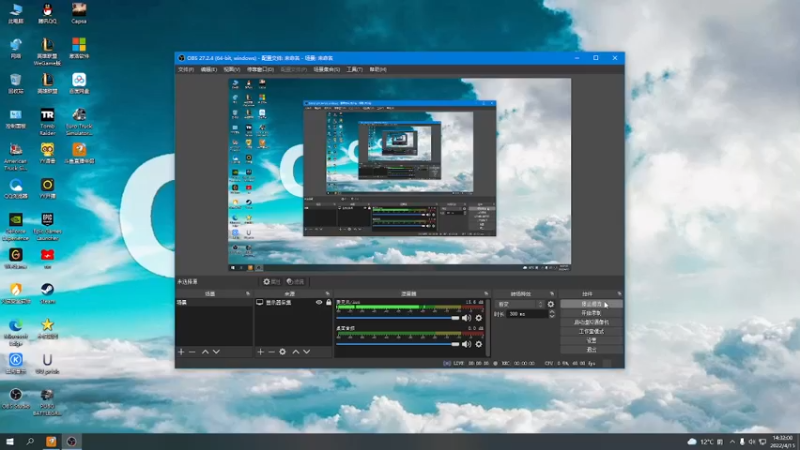Viewport: 800px width, 450px height.
Task: Move scene down in Scenes panel
Action: coord(216,352)
